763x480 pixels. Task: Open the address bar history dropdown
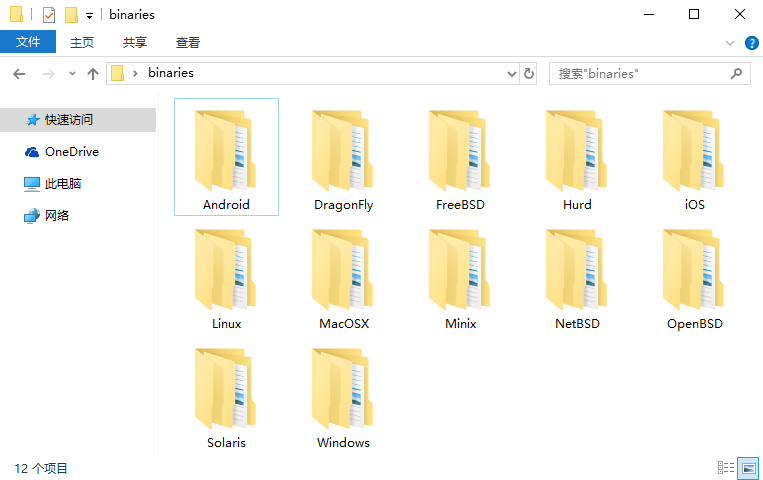coord(511,74)
